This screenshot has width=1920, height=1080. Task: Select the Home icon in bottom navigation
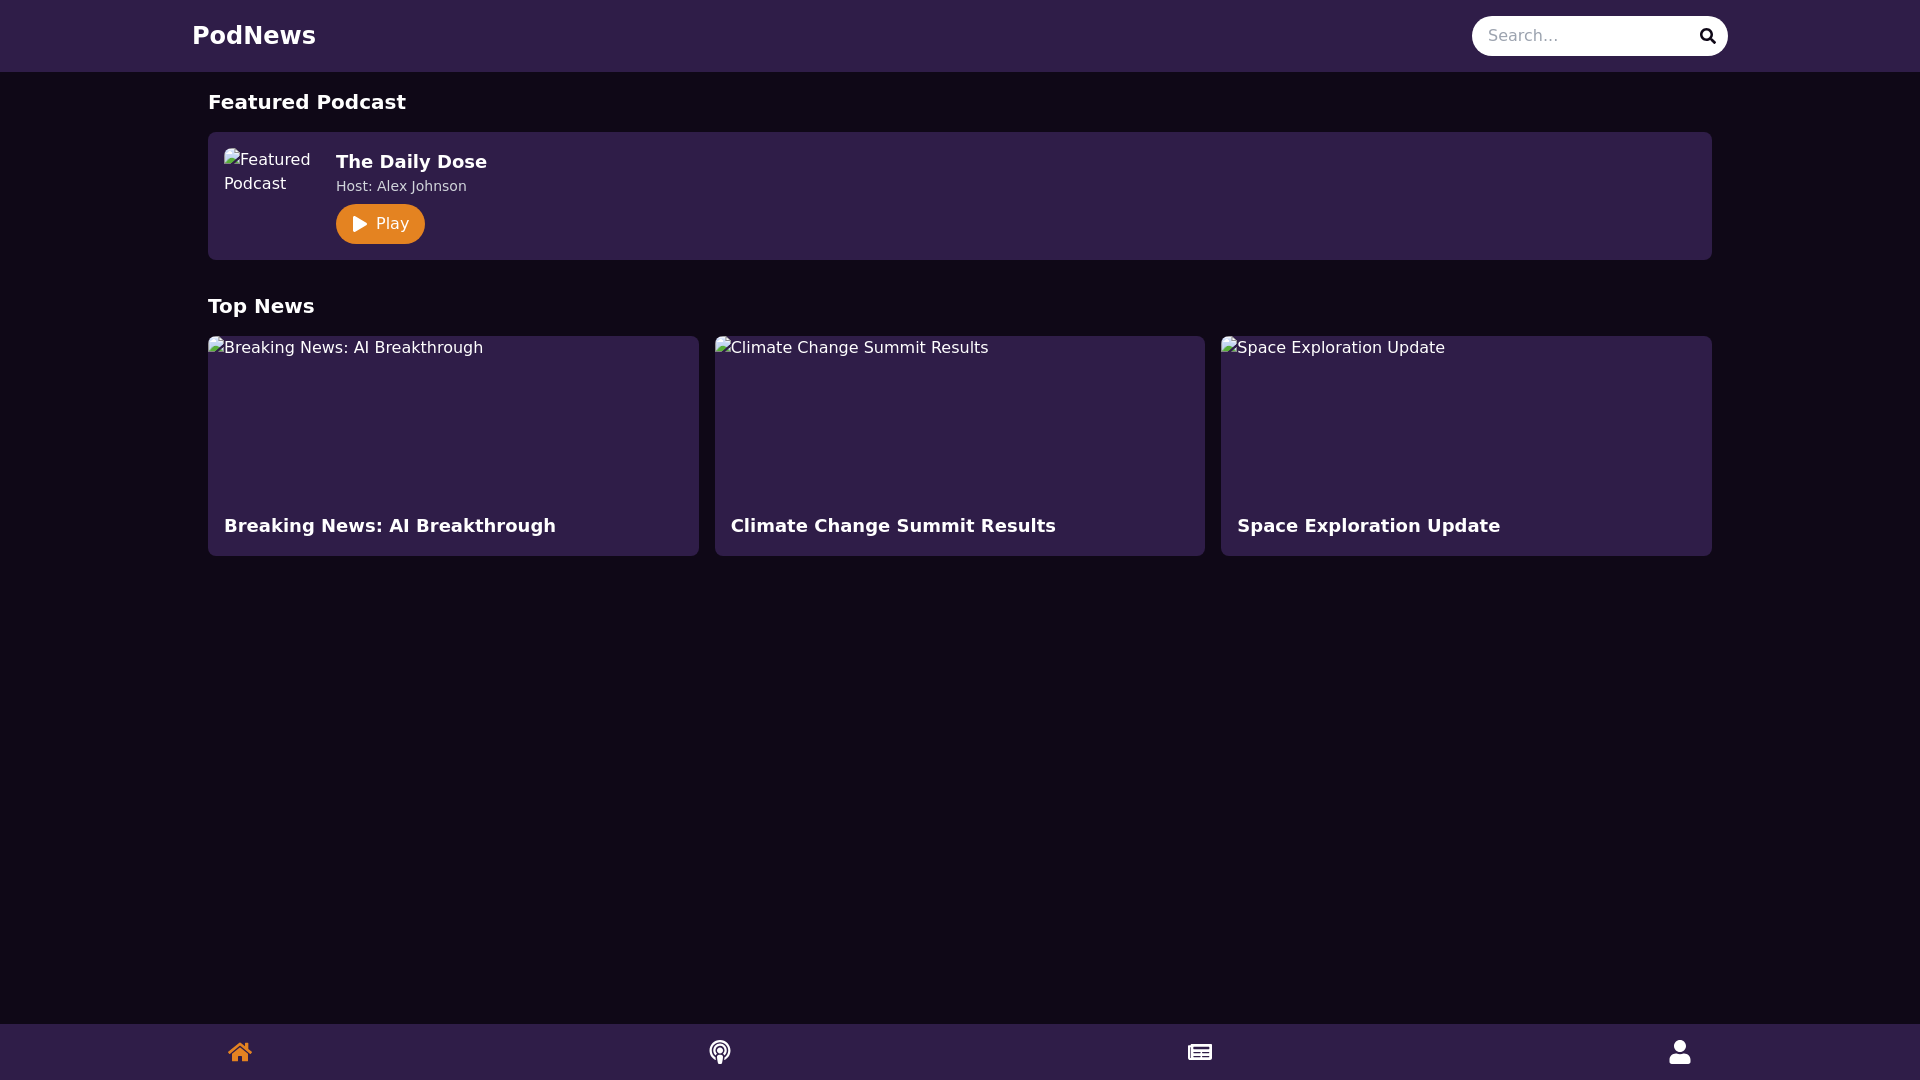click(x=240, y=1052)
